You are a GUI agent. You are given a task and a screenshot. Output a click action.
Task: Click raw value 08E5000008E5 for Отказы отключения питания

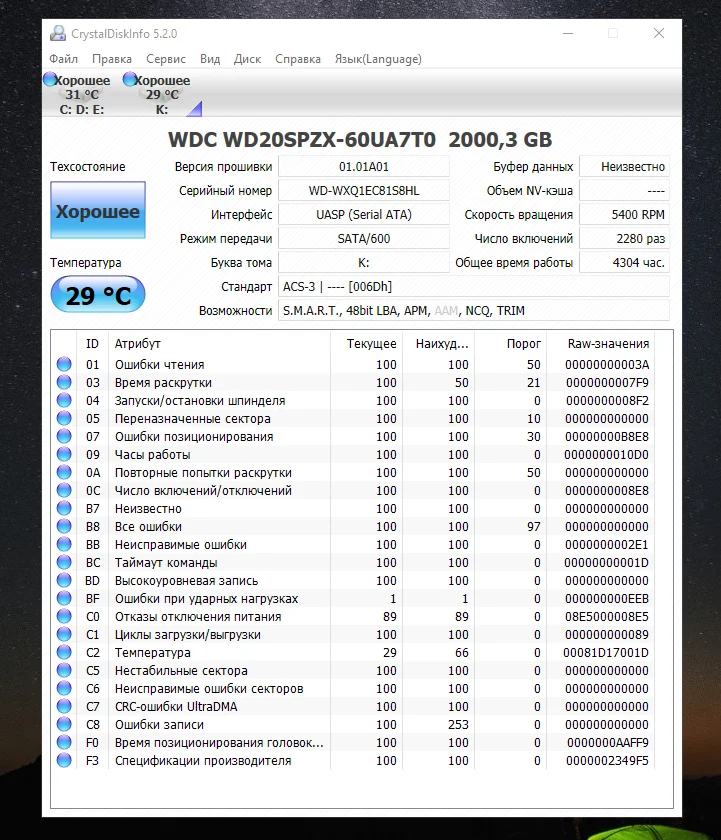(x=606, y=617)
